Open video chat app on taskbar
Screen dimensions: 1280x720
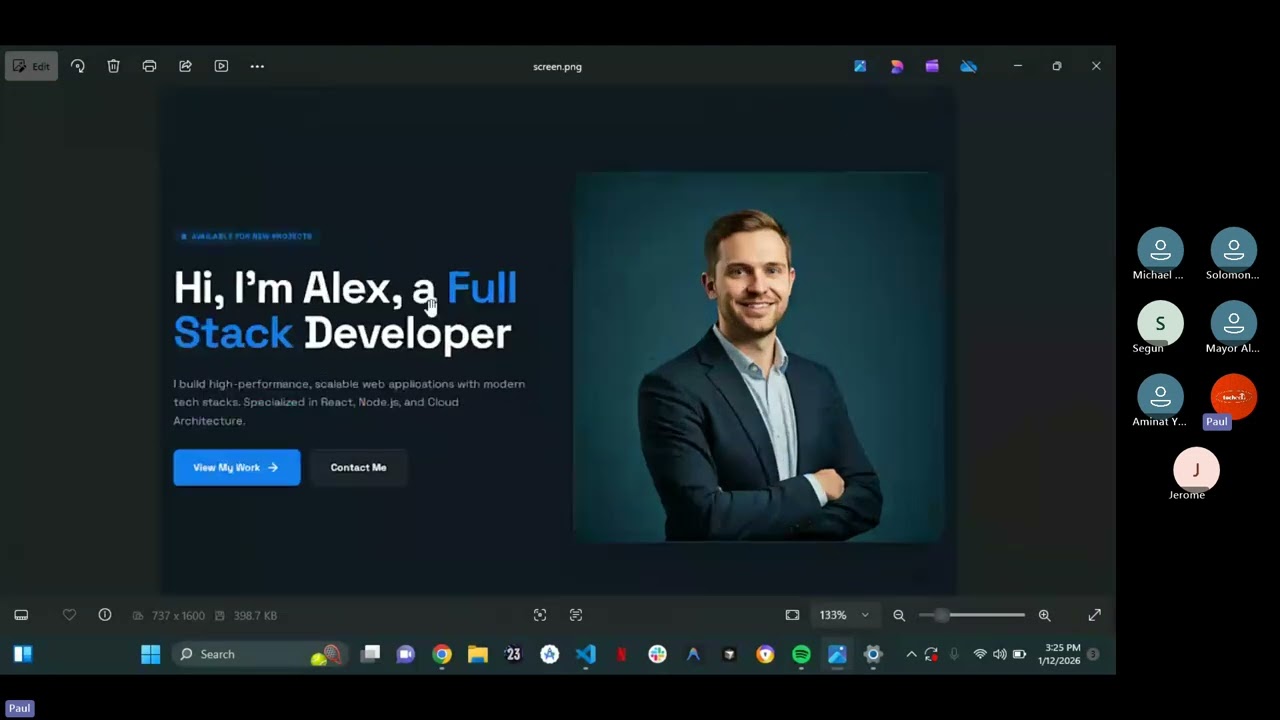[405, 654]
